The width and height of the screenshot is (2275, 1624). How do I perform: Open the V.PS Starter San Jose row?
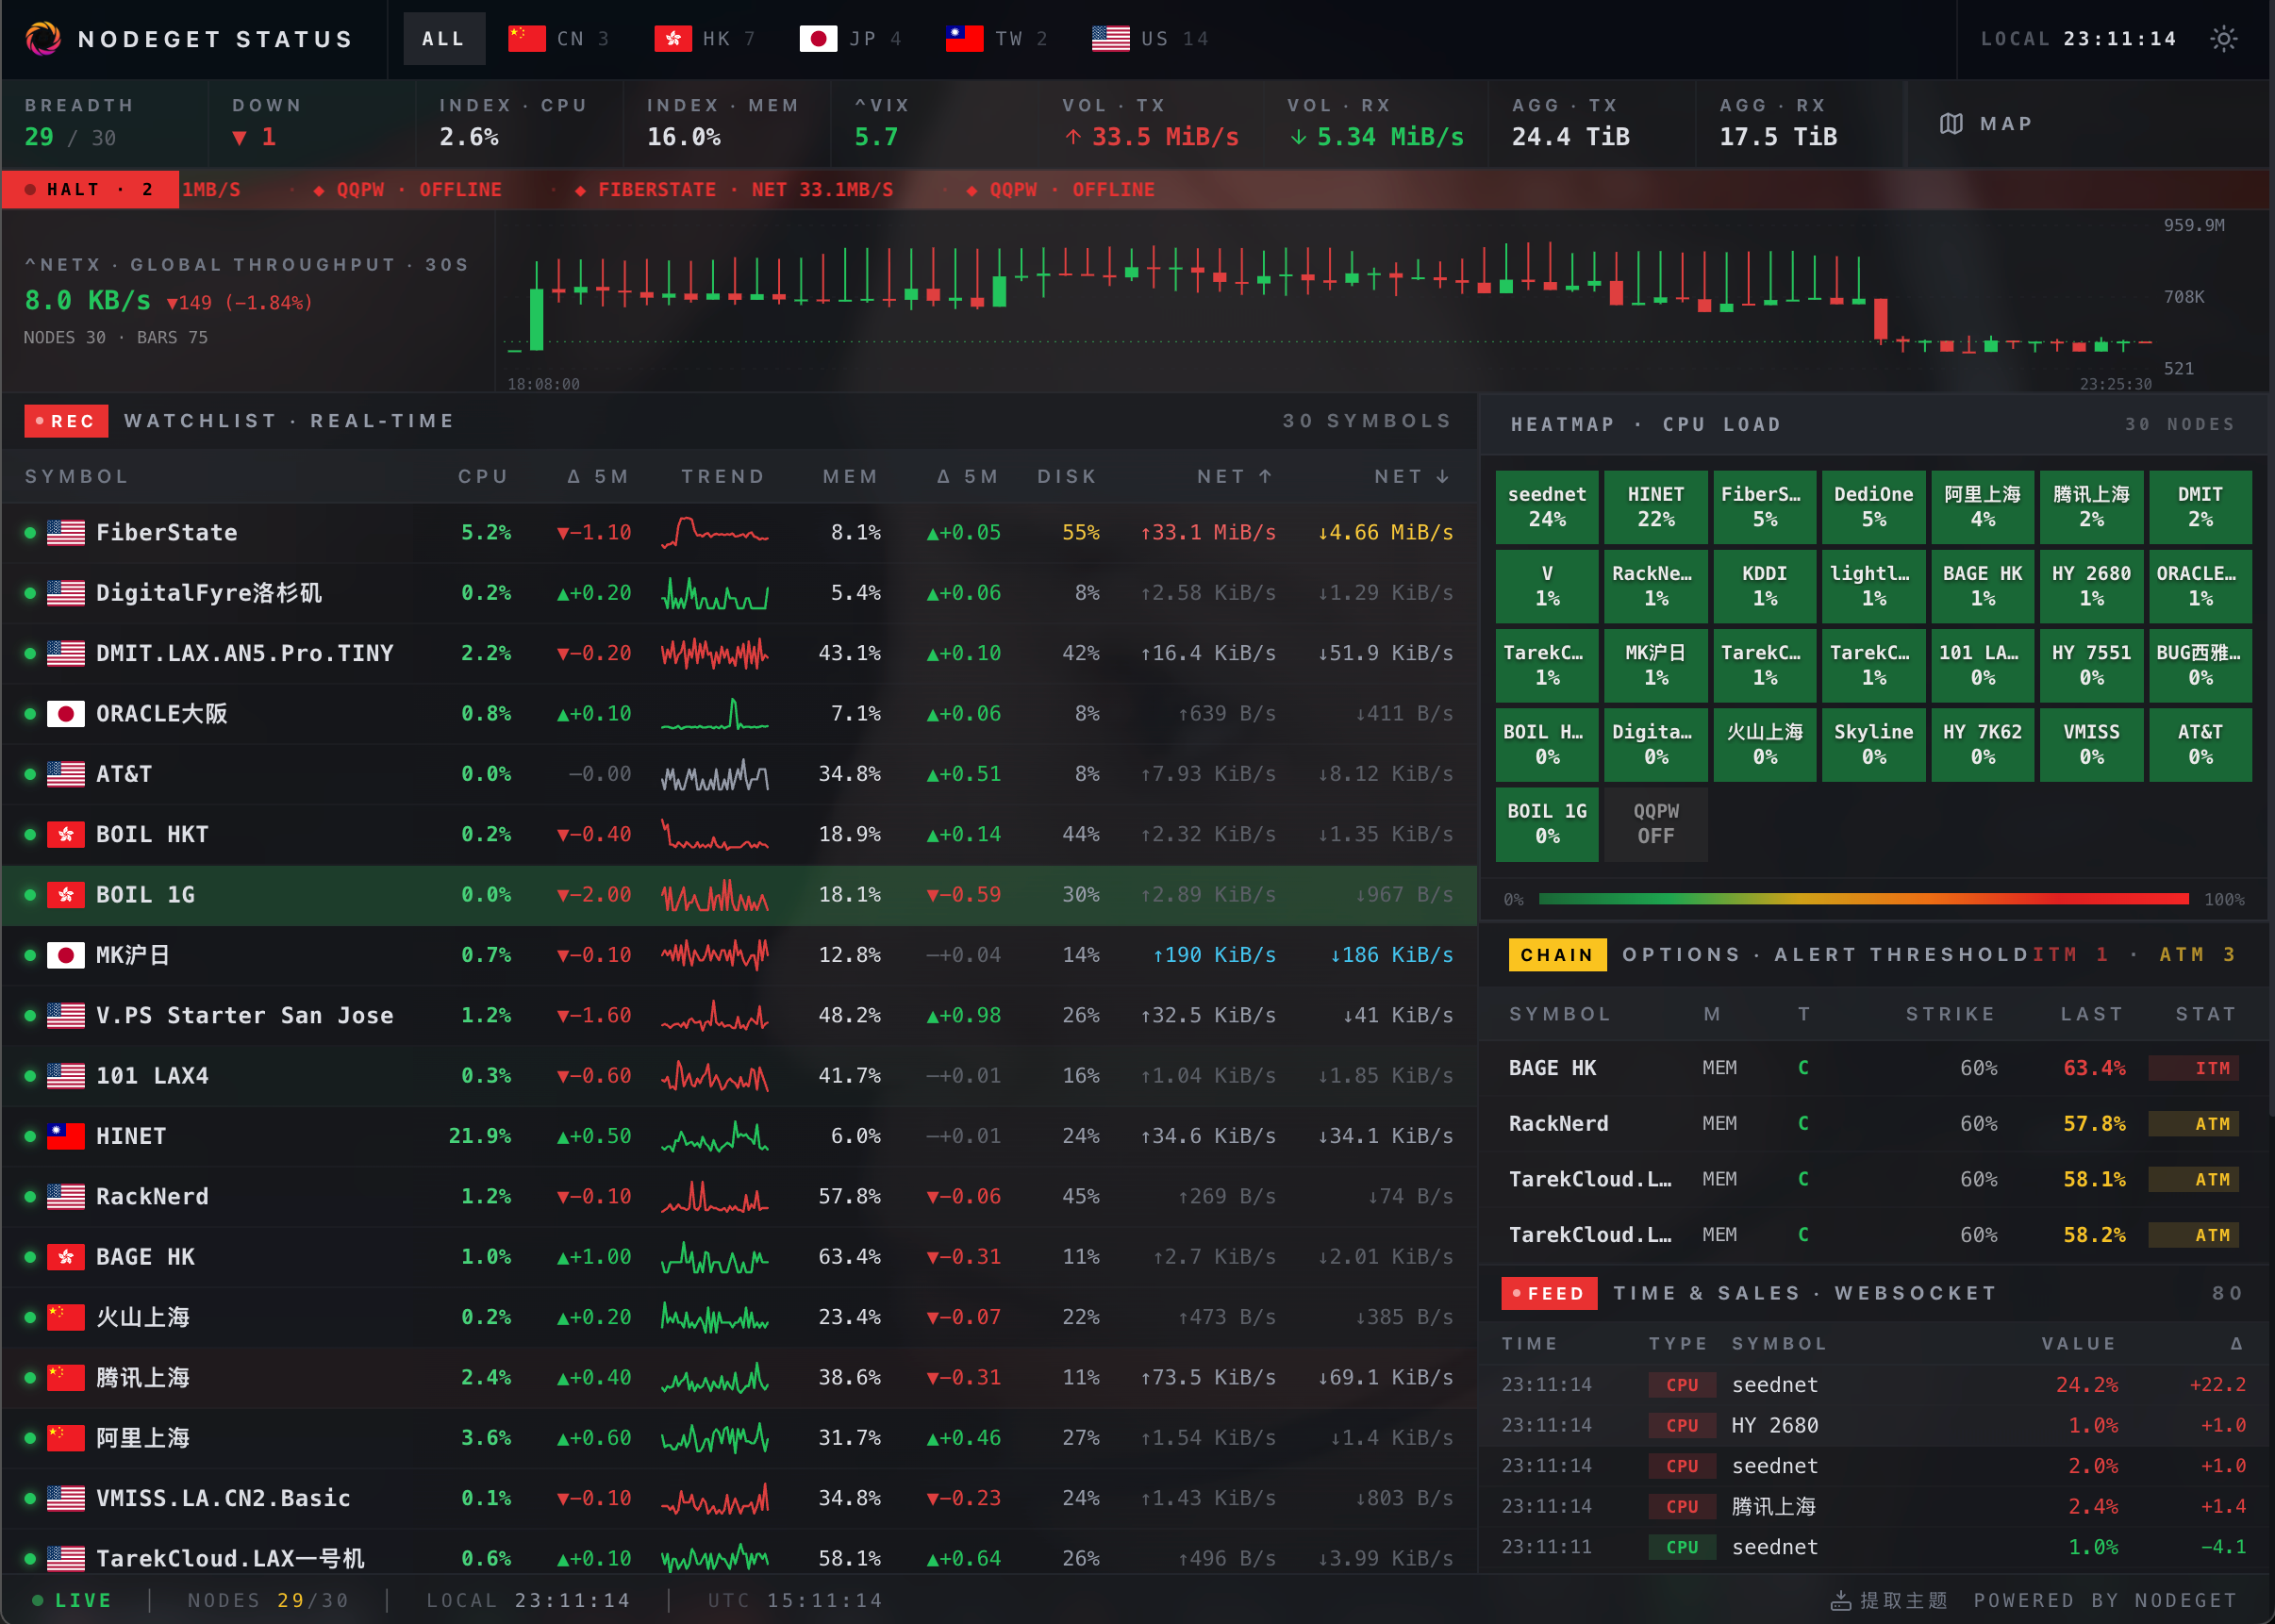pyautogui.click(x=739, y=1016)
